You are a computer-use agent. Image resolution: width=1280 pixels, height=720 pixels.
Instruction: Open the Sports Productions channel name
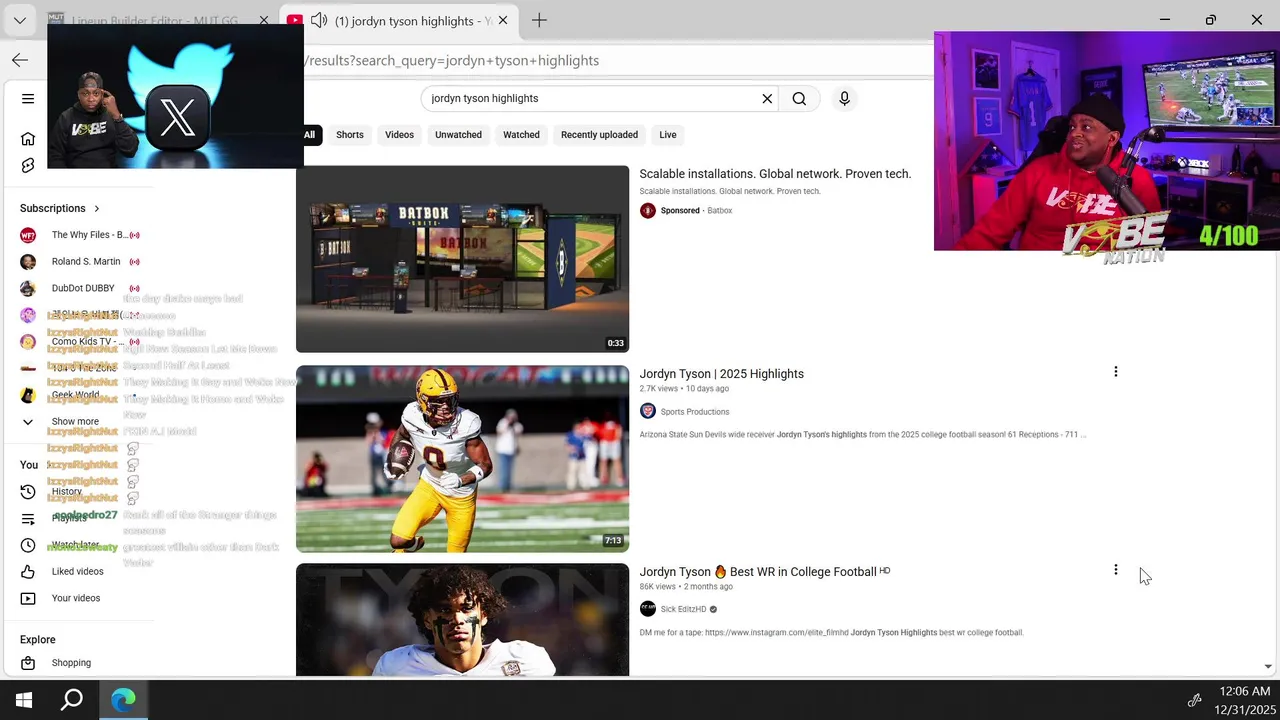coord(695,412)
